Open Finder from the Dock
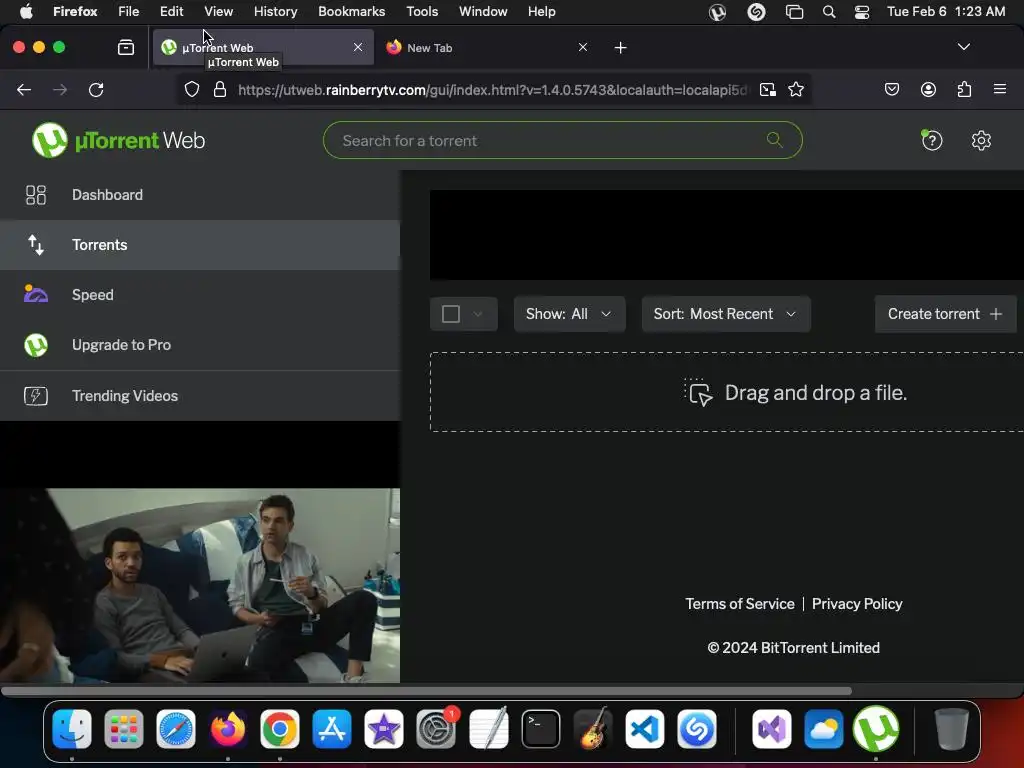The height and width of the screenshot is (768, 1024). point(72,728)
